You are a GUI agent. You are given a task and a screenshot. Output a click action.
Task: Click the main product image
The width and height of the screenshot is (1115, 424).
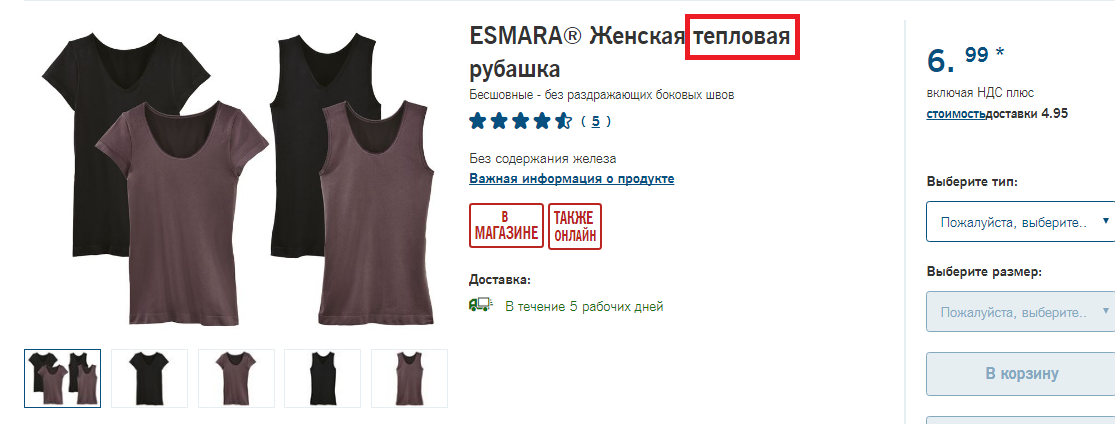coord(237,178)
